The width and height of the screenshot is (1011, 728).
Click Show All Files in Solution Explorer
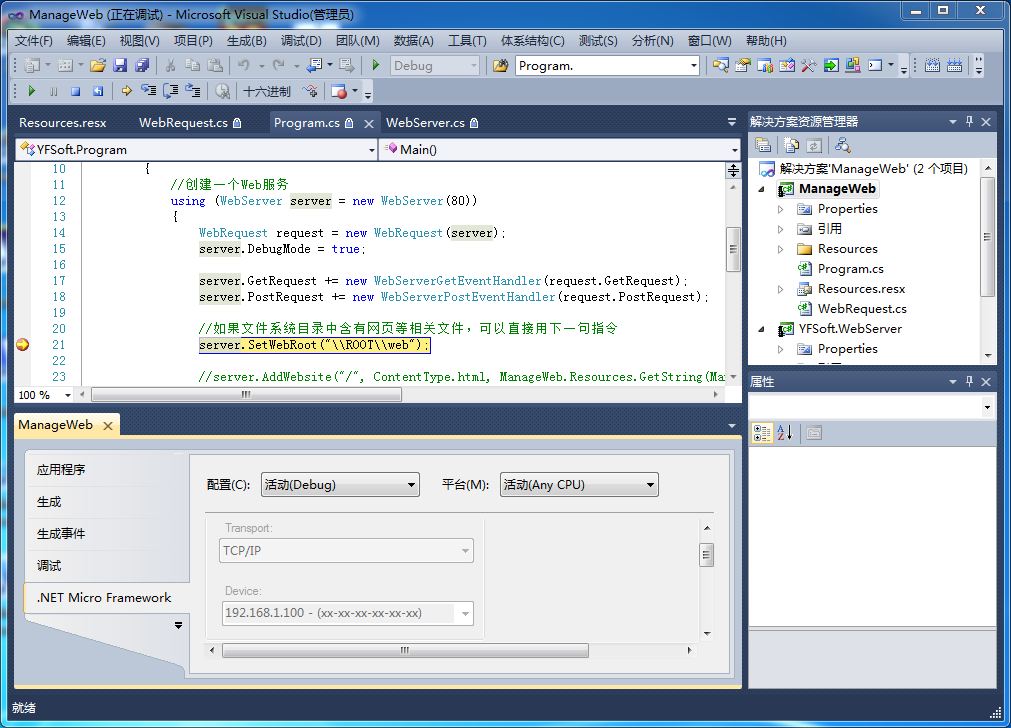click(x=792, y=146)
